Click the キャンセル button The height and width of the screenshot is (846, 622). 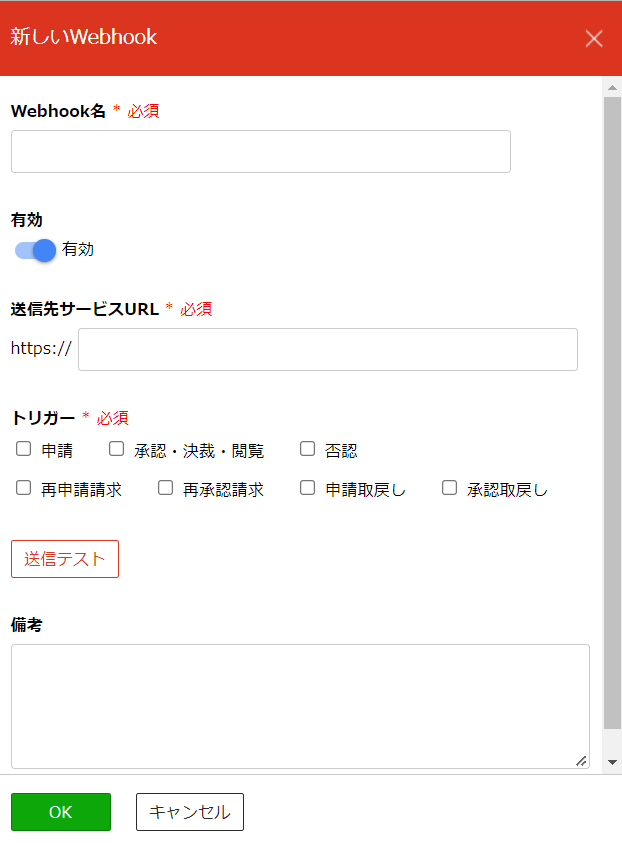pos(190,812)
